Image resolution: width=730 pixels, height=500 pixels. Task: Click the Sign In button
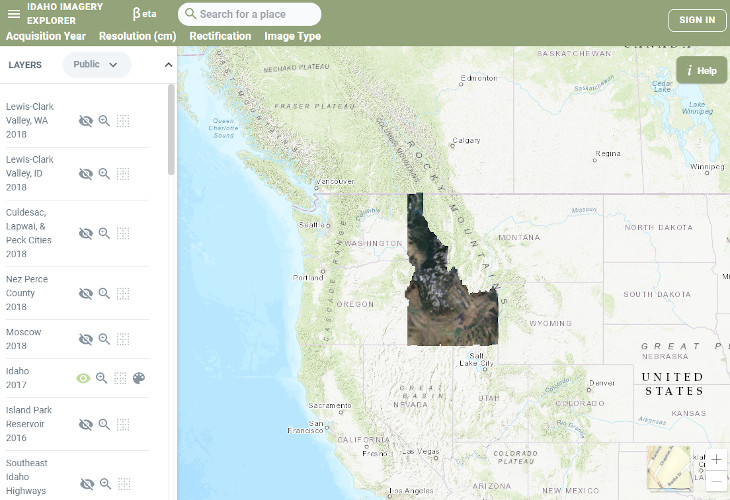pos(697,20)
